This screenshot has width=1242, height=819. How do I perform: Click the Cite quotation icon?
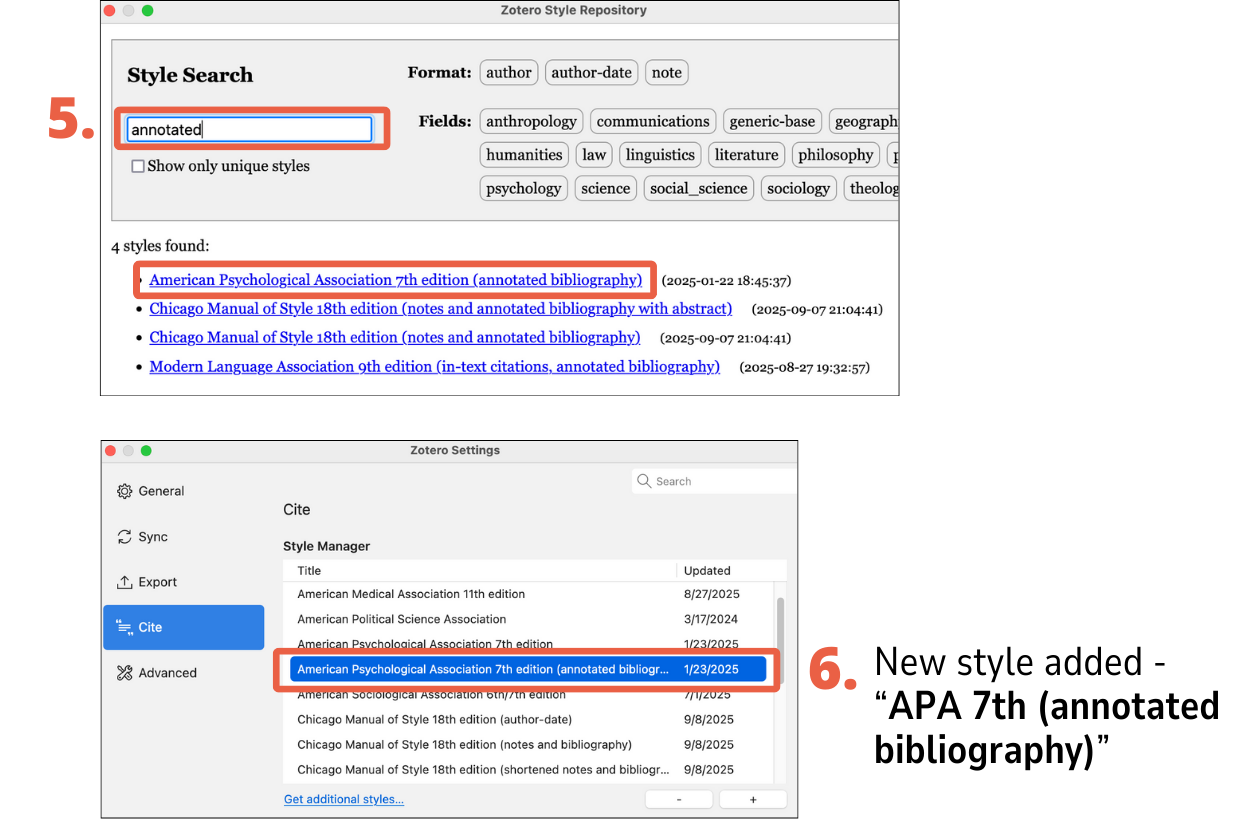point(125,627)
